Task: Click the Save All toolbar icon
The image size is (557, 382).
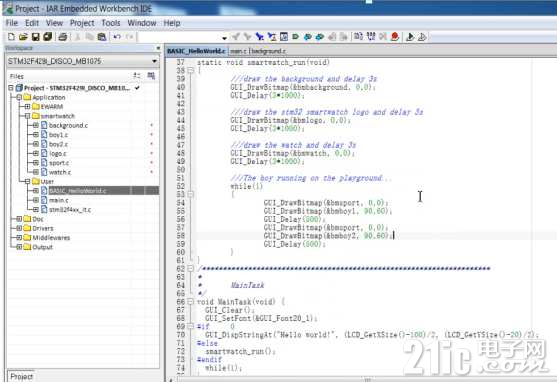Action: point(48,37)
